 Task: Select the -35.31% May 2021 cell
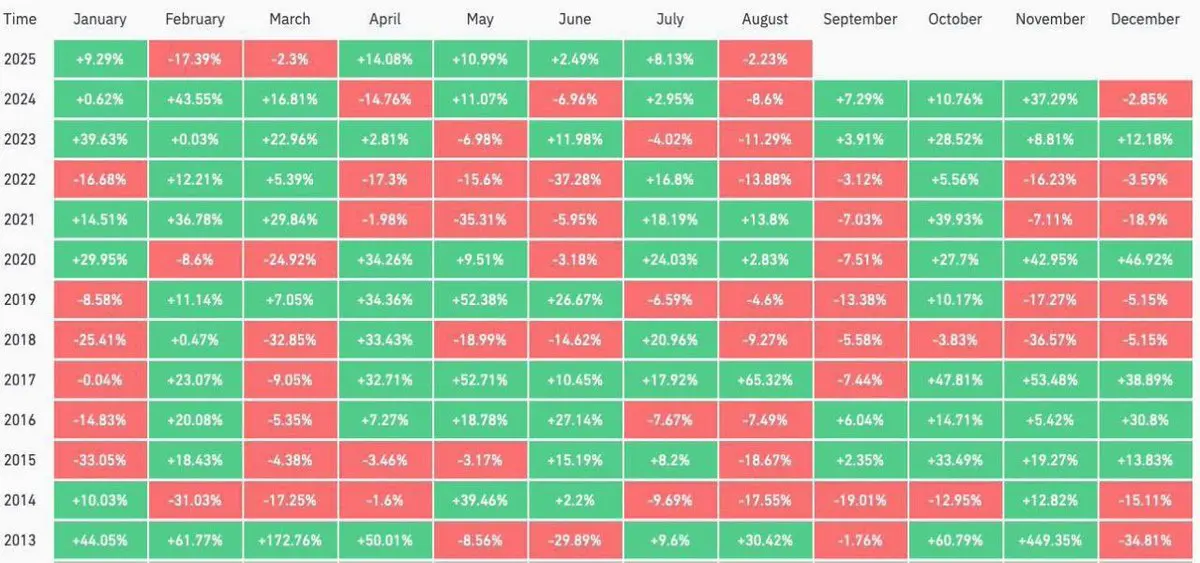479,220
